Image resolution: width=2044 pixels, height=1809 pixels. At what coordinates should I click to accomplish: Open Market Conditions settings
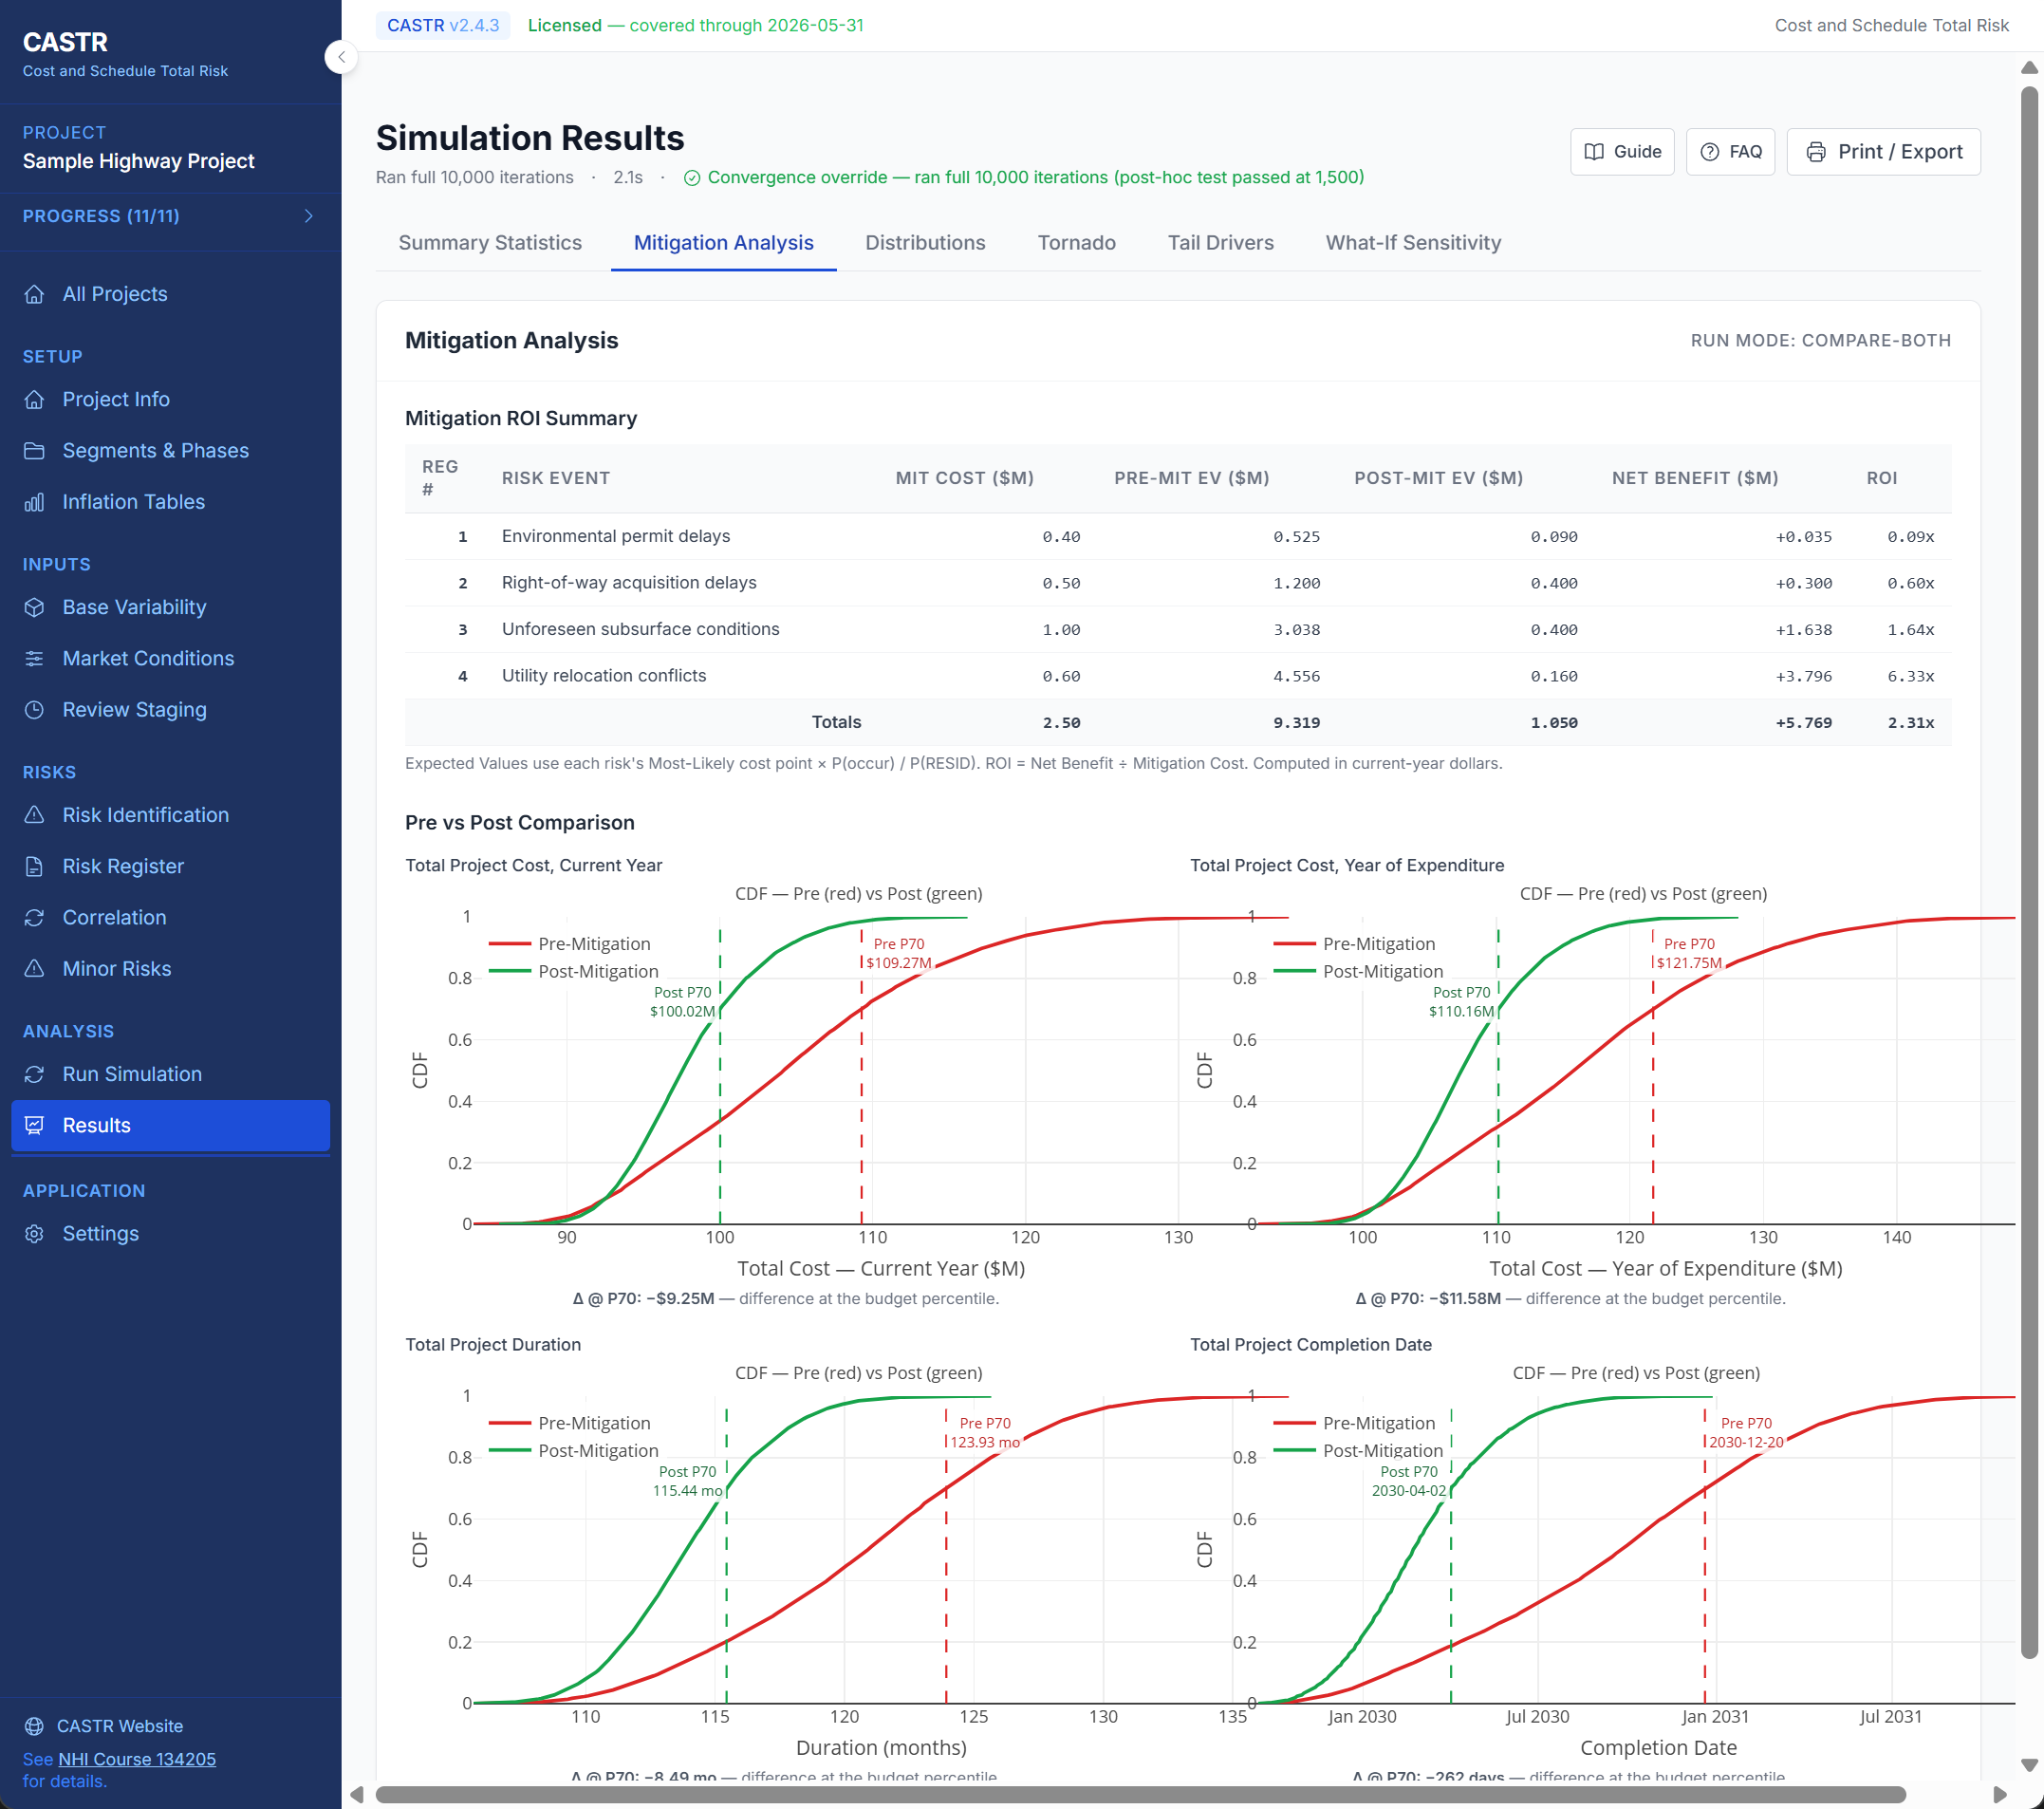[148, 658]
